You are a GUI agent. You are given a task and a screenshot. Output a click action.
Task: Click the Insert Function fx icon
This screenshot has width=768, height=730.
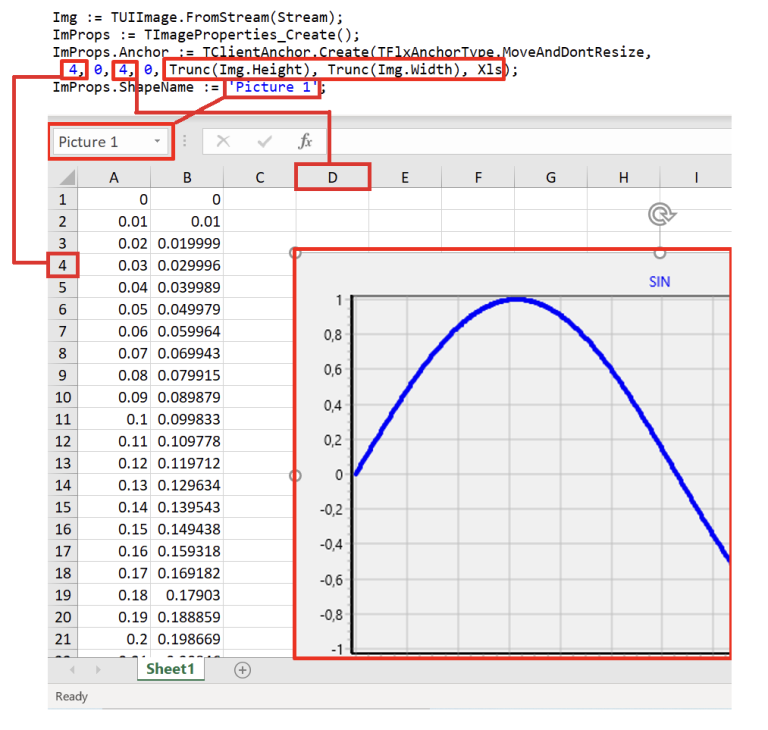[305, 142]
